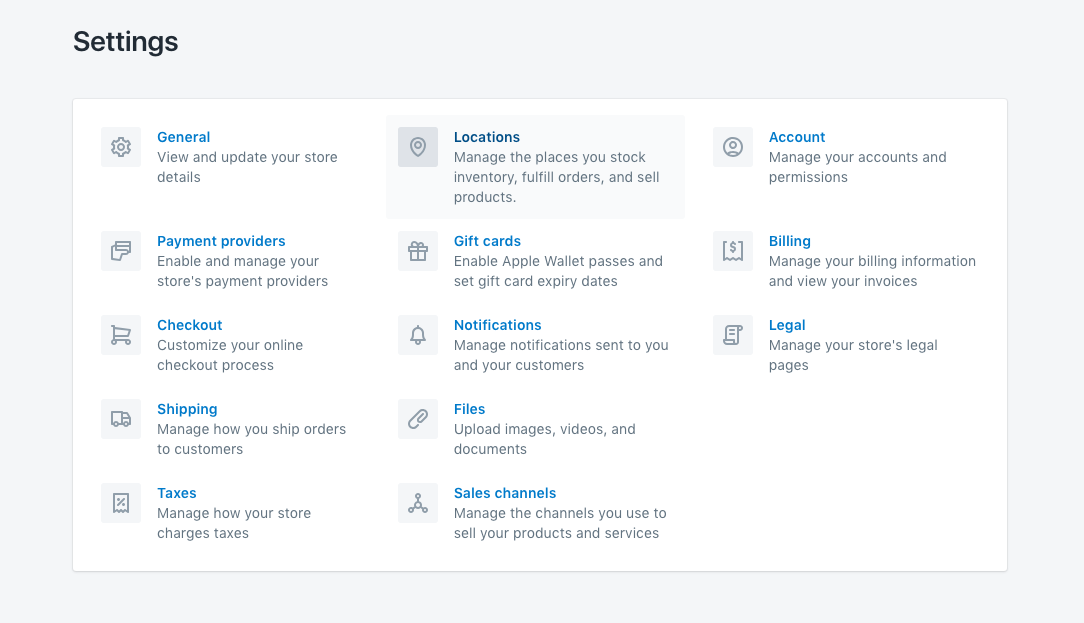Click the Legal document scroll icon

733,335
